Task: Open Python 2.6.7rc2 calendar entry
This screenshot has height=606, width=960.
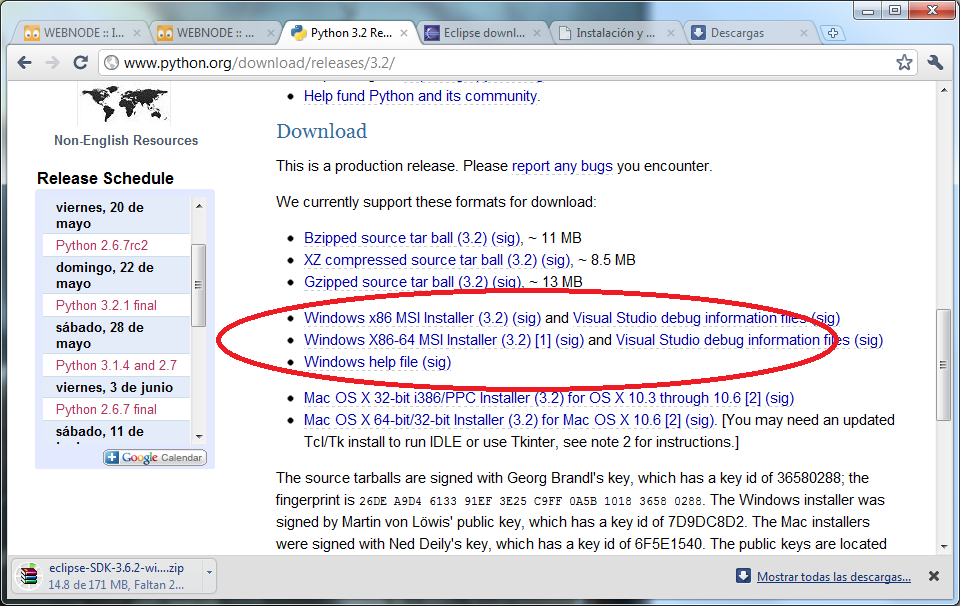Action: 102,245
